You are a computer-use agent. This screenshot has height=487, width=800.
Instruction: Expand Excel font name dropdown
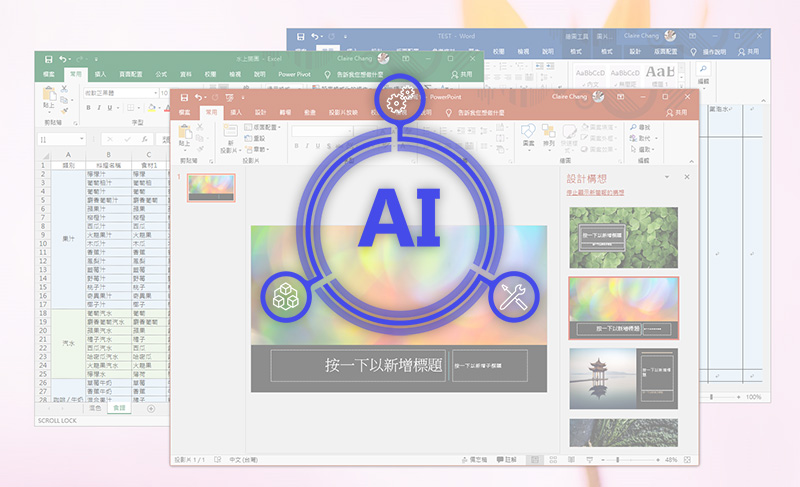pos(155,93)
